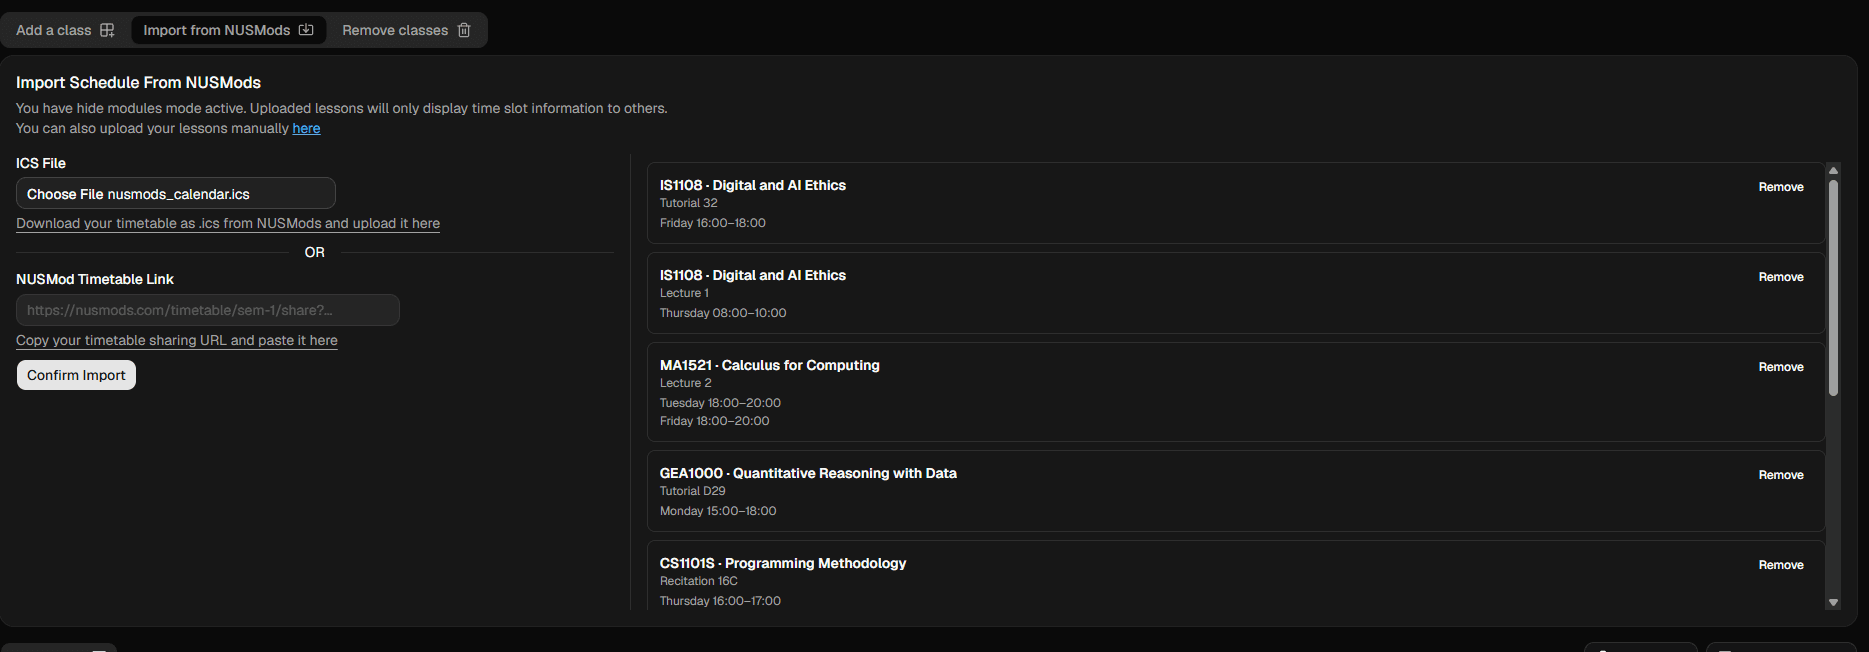Click the 'Tuesday 18:00–20:00' time slot text
The height and width of the screenshot is (652, 1869).
pos(720,403)
